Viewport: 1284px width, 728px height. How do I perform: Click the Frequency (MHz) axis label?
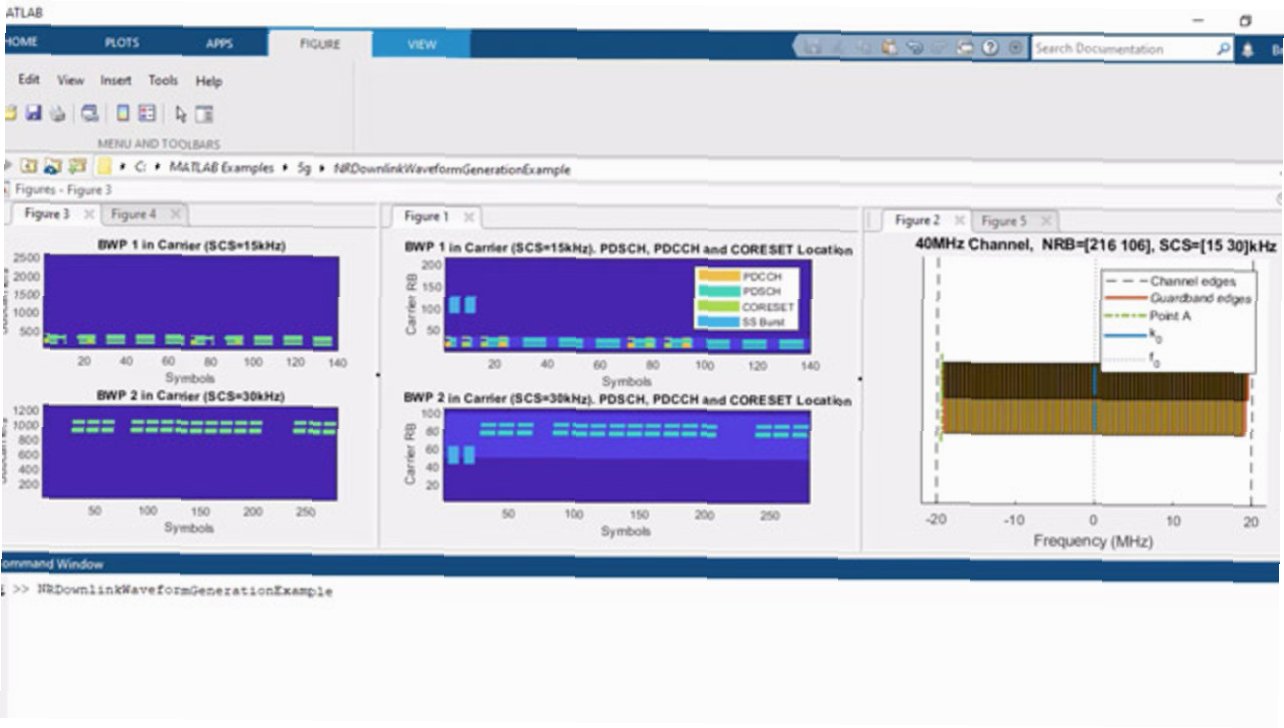(x=1093, y=541)
